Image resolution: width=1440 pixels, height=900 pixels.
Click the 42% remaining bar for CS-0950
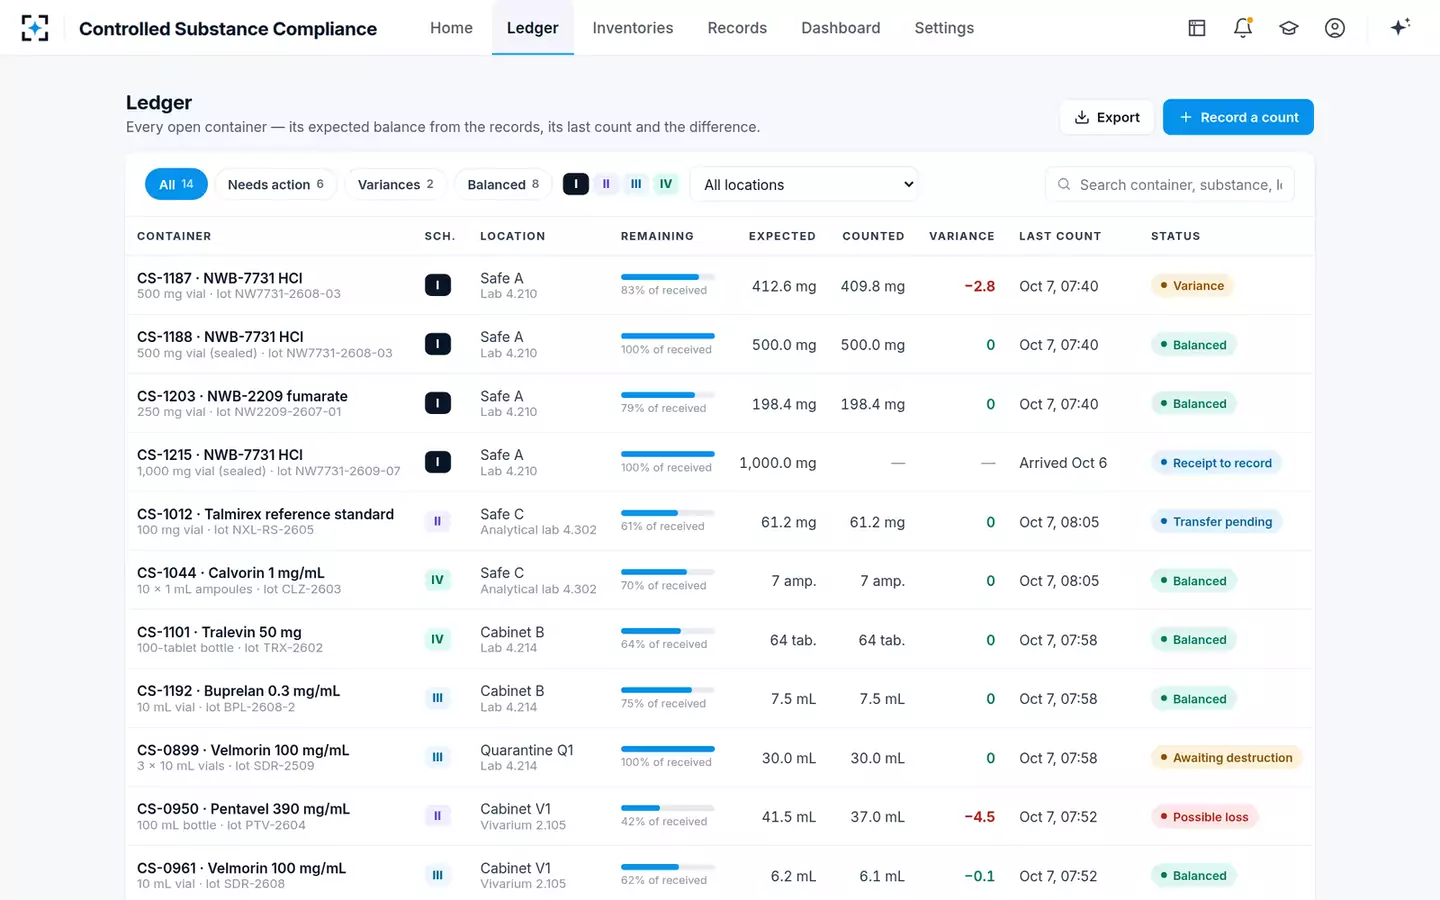[668, 808]
